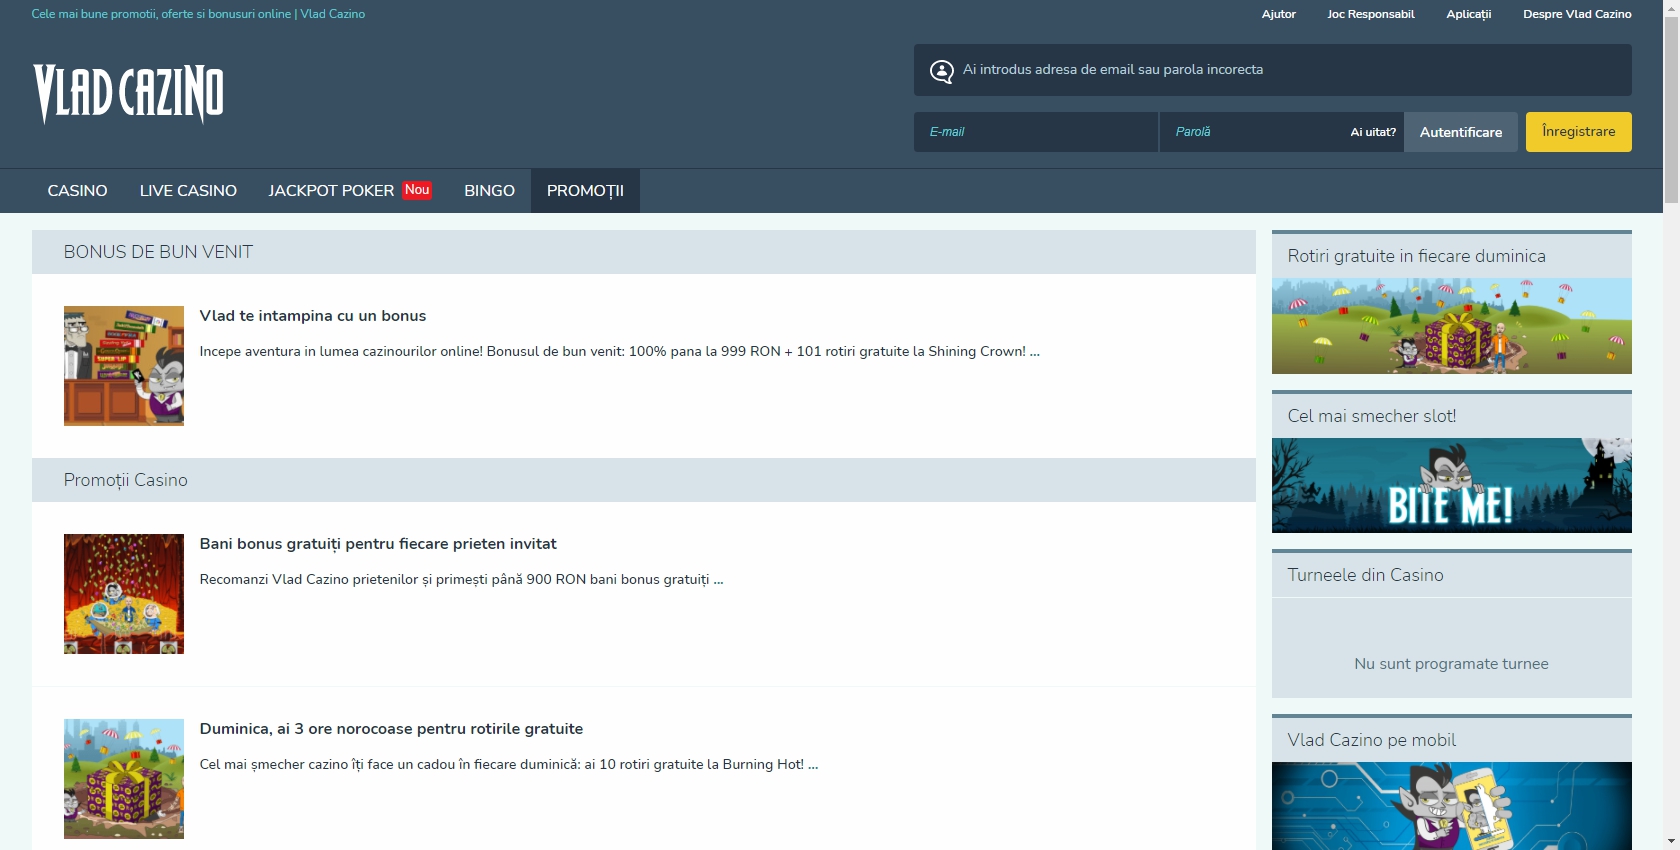The image size is (1680, 850).
Task: Click the Vlad Cazino pe mobil heading
Action: click(x=1371, y=740)
